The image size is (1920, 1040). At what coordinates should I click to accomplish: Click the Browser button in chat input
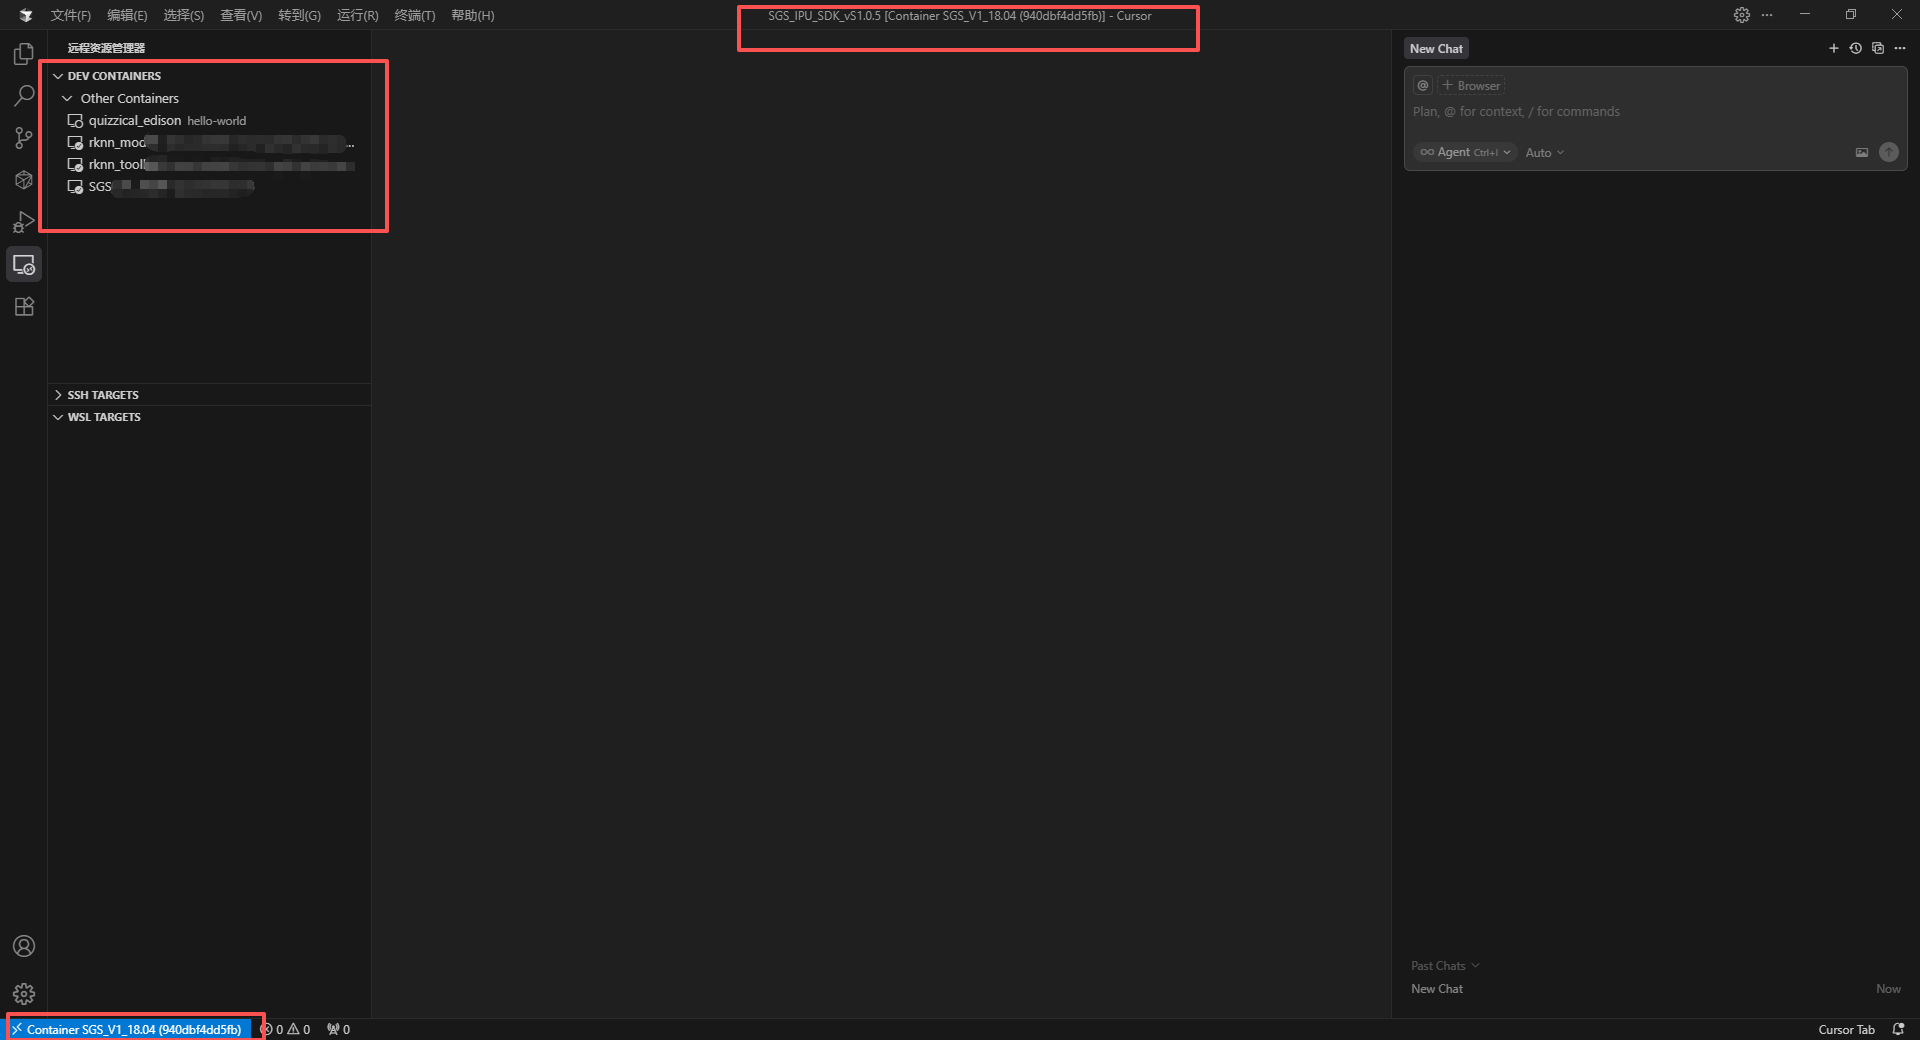pyautogui.click(x=1470, y=85)
